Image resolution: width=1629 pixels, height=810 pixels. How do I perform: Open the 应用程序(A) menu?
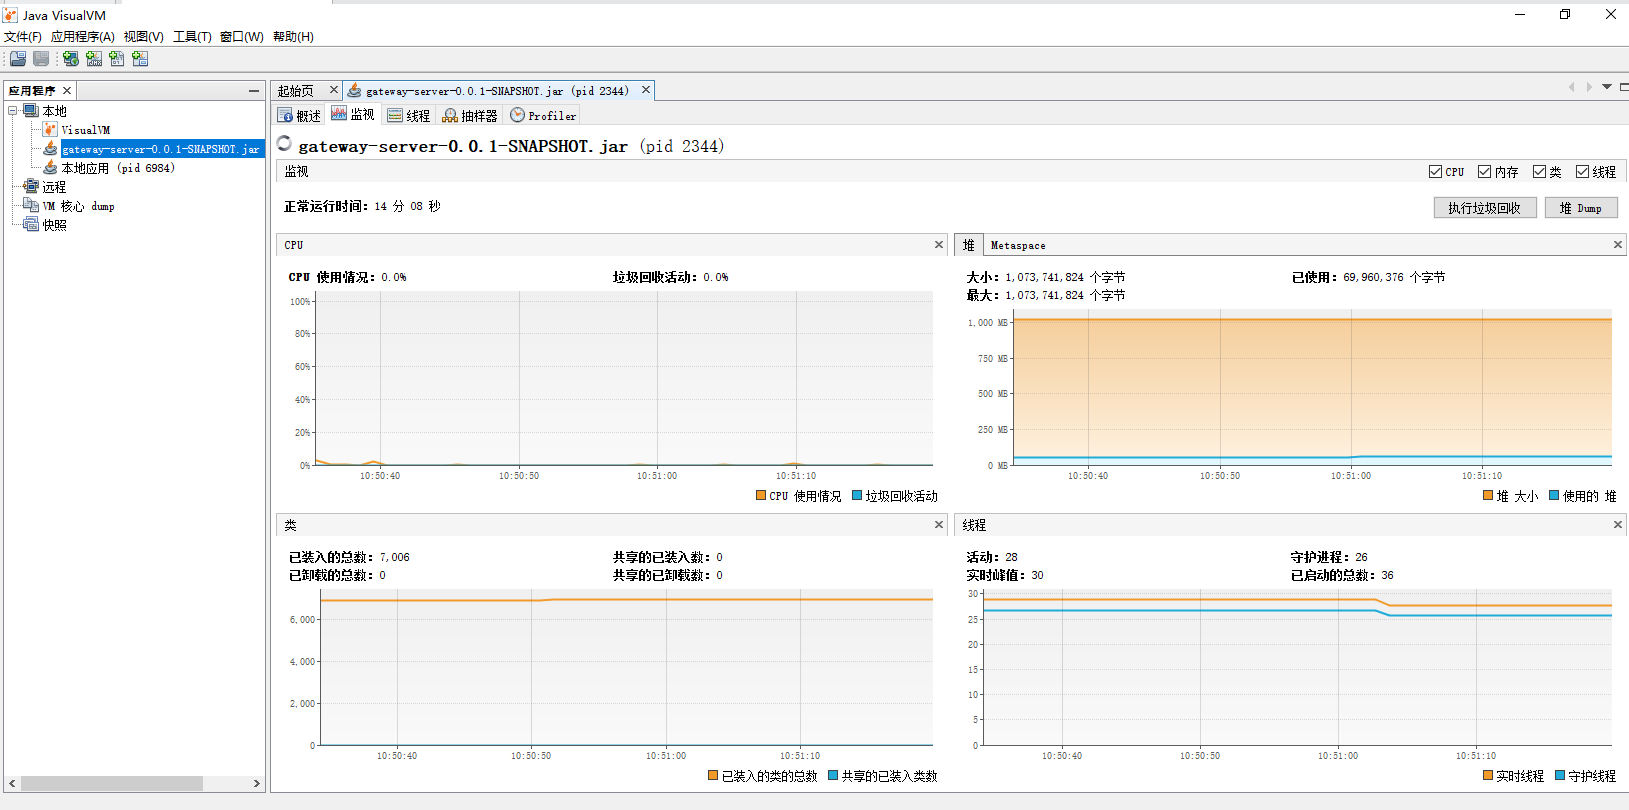[83, 37]
